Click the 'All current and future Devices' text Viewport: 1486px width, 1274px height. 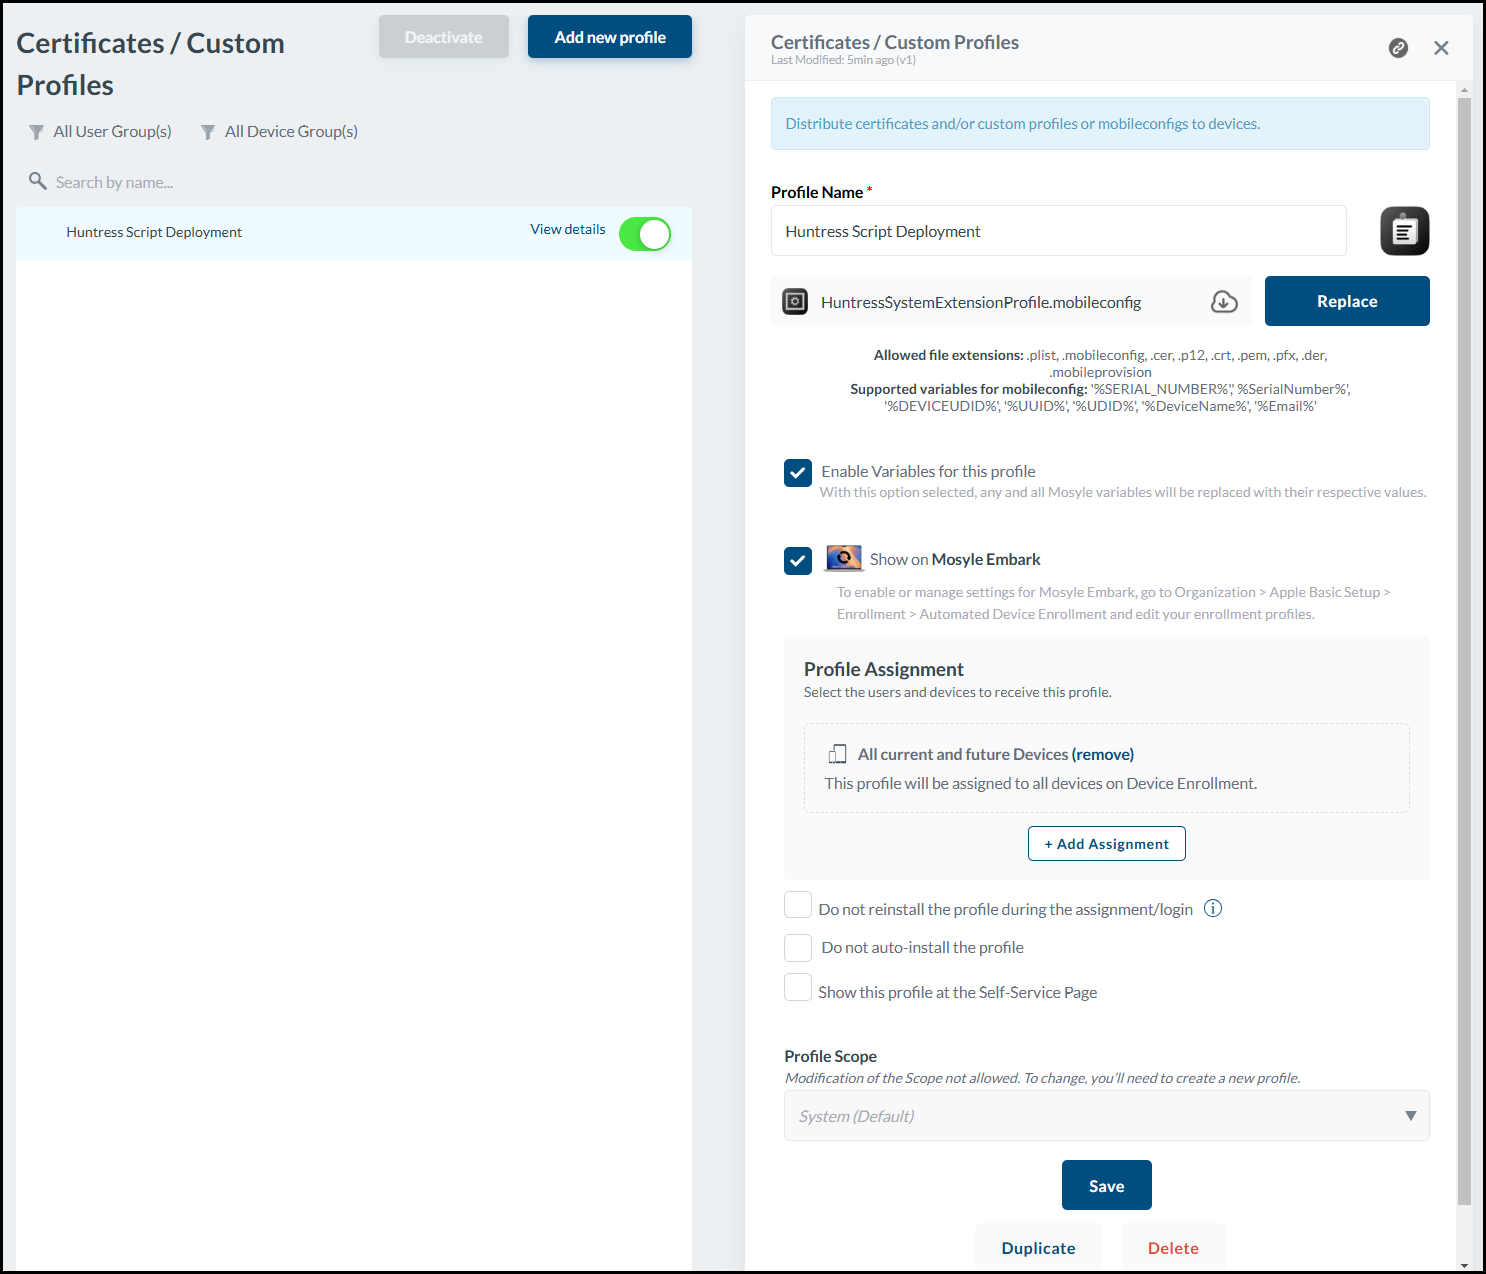tap(963, 754)
